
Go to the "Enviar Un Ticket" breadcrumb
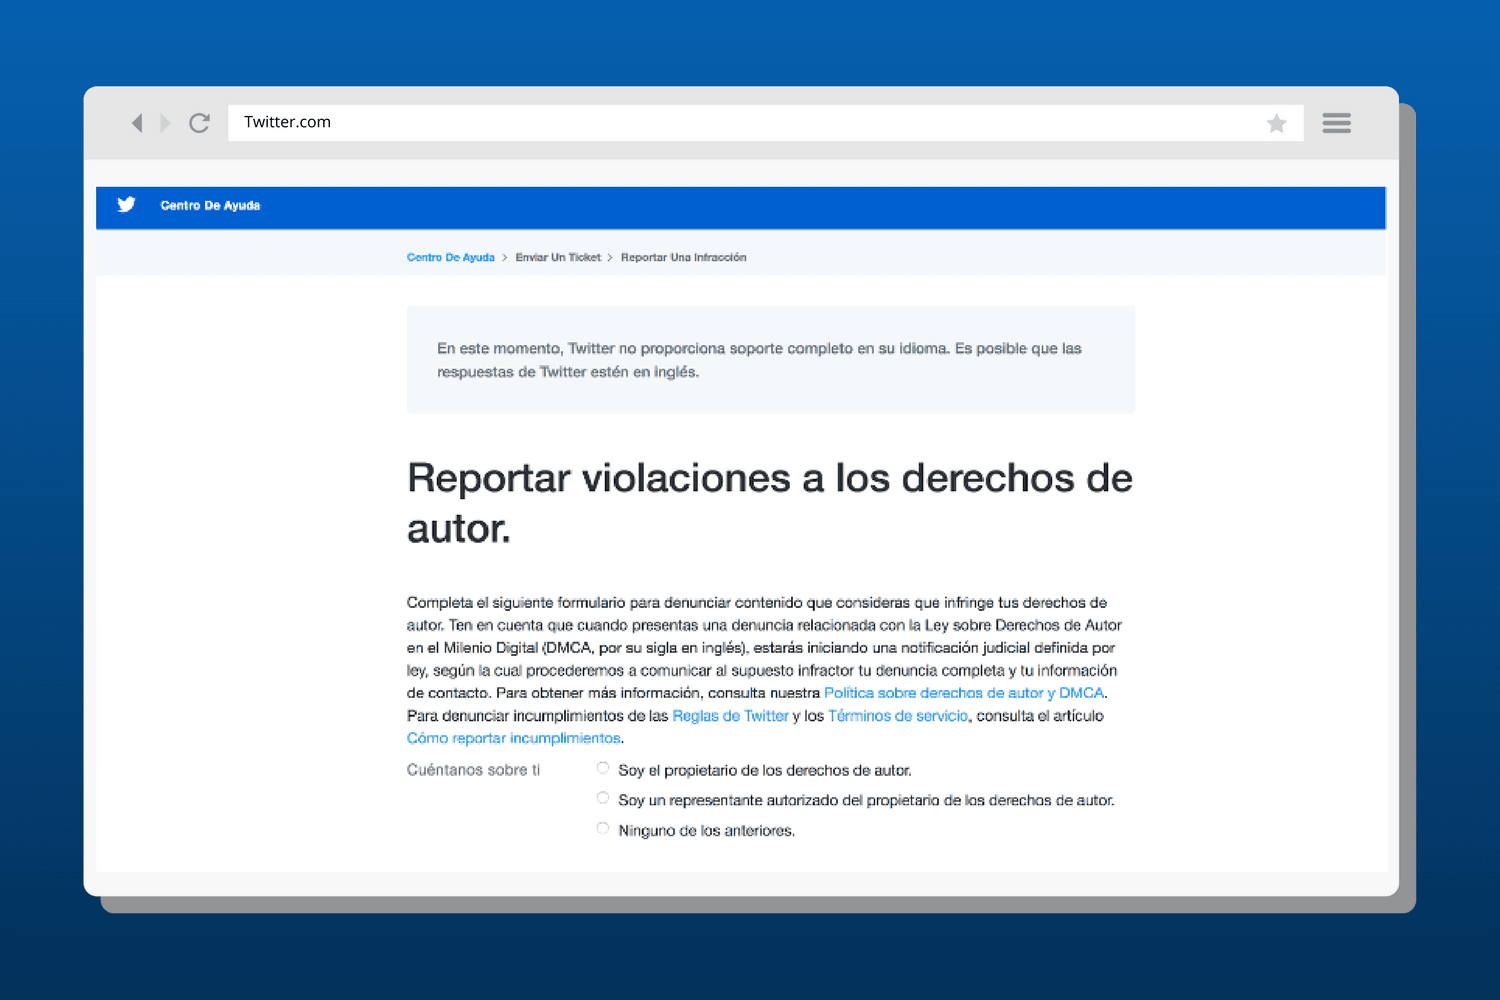[558, 258]
